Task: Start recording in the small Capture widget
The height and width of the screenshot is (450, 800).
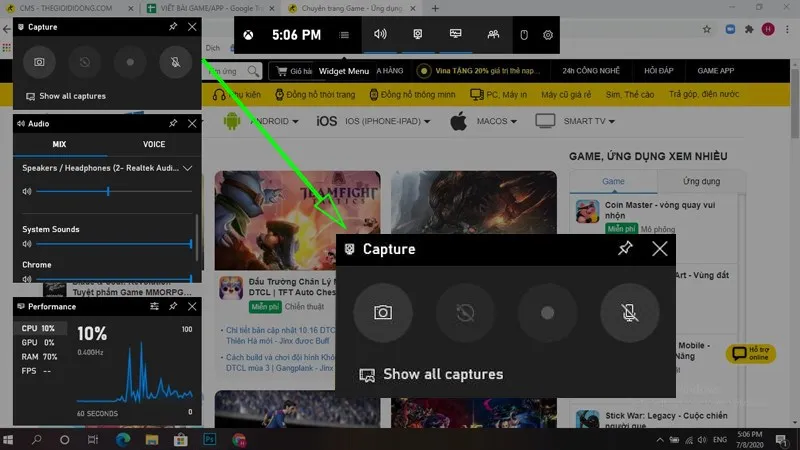Action: tap(130, 62)
